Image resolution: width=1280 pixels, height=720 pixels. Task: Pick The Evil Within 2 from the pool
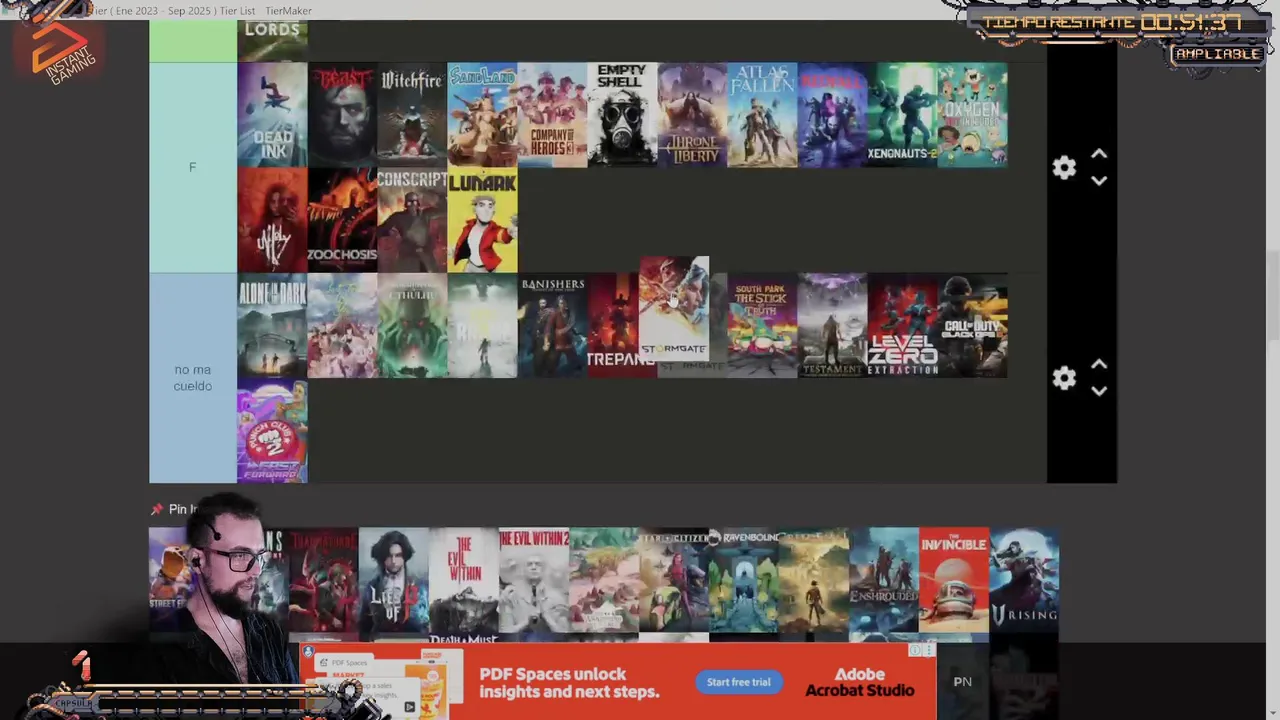click(534, 580)
